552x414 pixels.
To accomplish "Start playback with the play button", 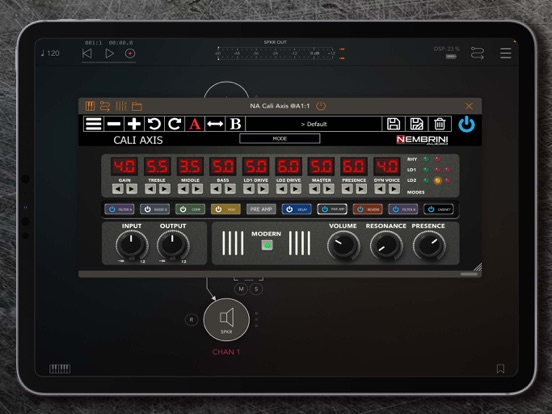I will coord(109,54).
